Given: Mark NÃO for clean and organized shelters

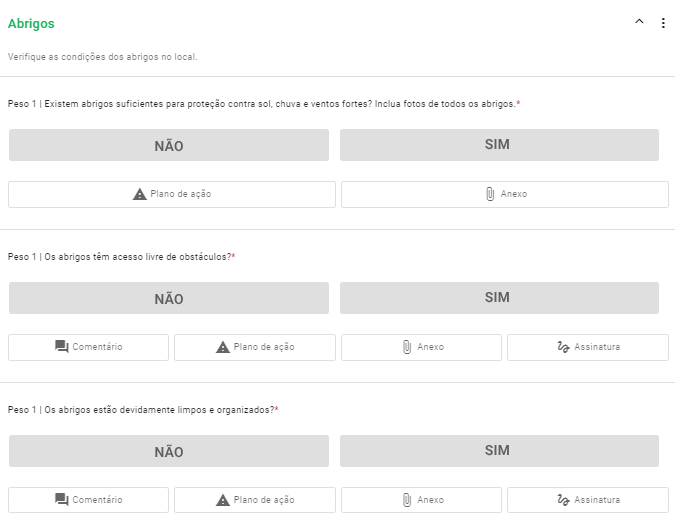Looking at the screenshot, I should point(169,451).
